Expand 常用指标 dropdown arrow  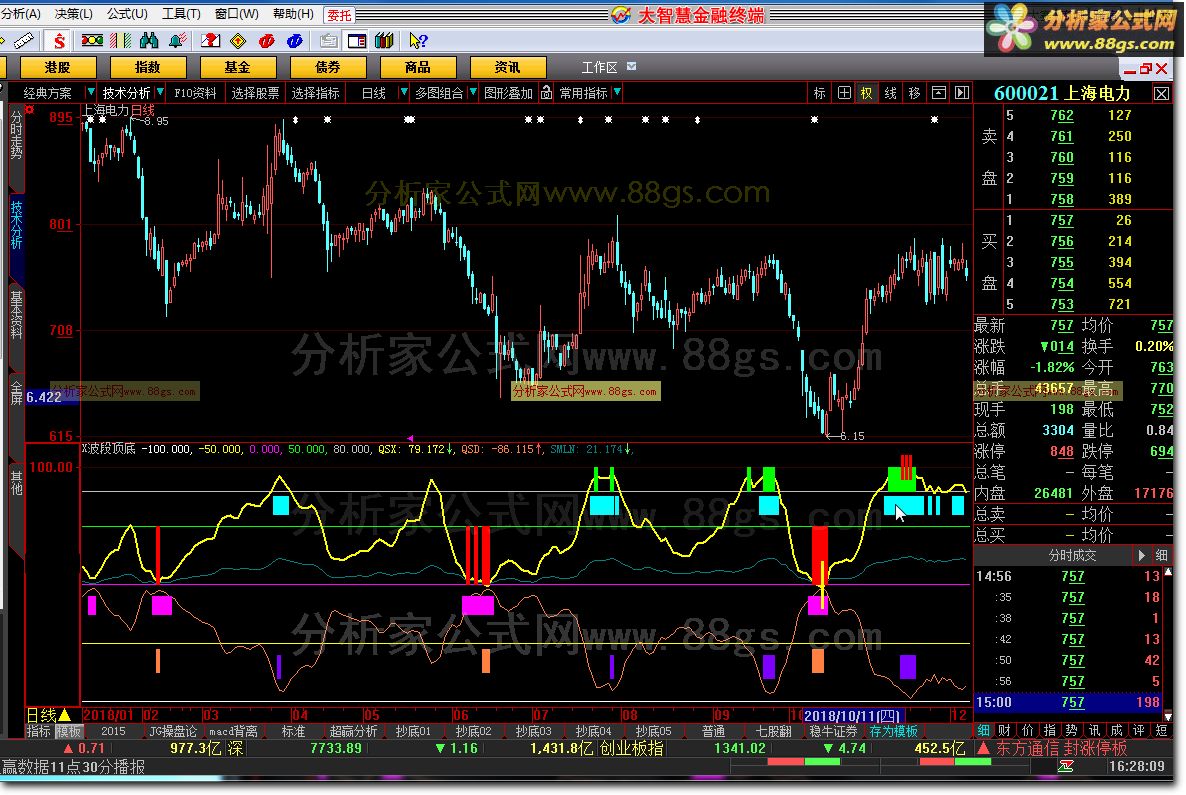click(x=617, y=92)
